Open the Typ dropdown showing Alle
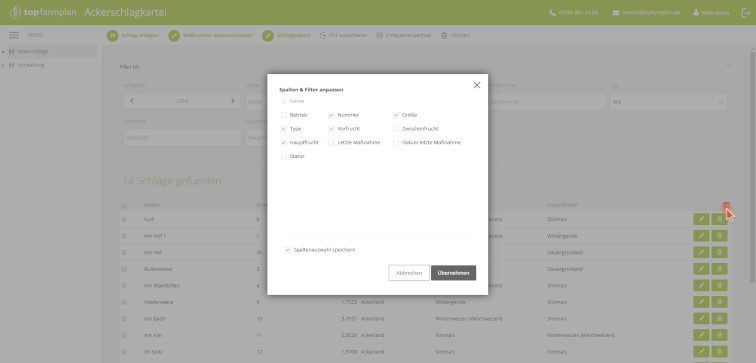 tap(668, 102)
